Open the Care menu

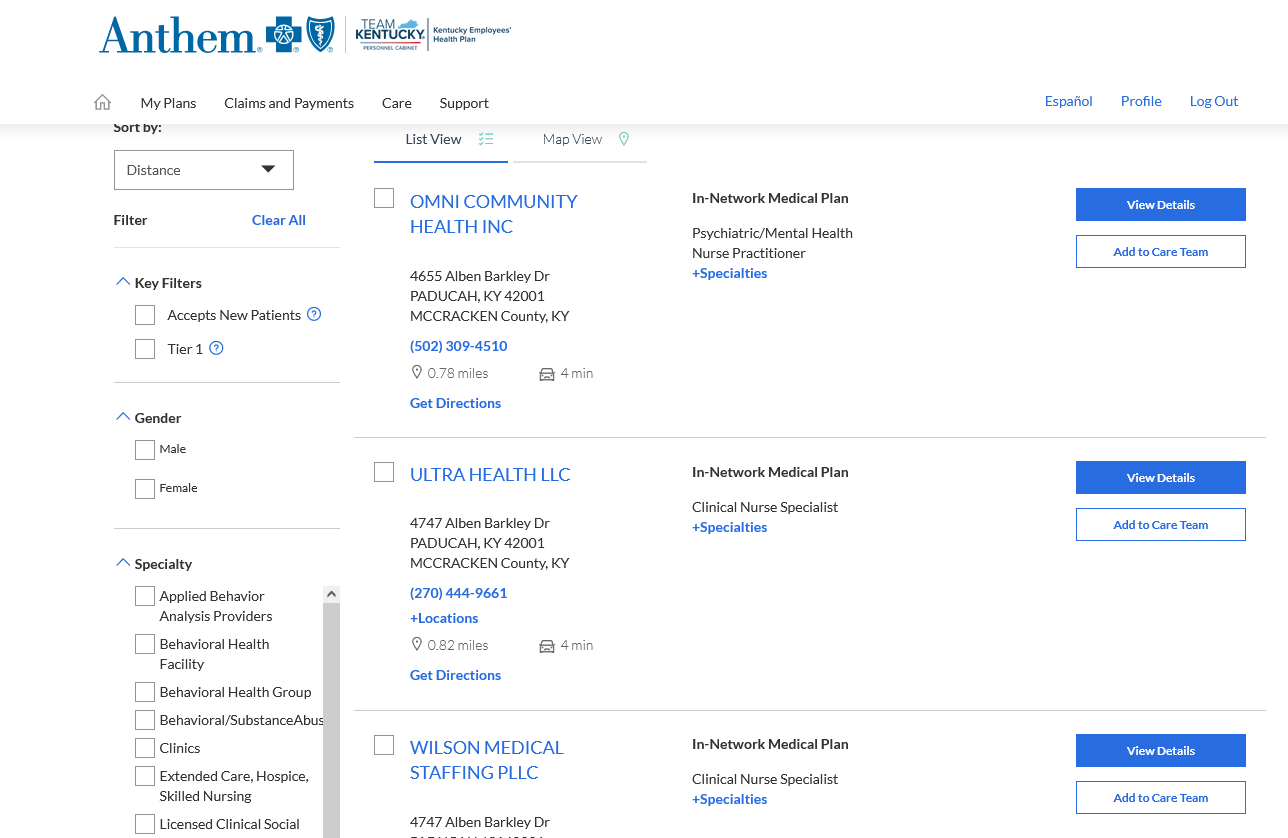[397, 103]
